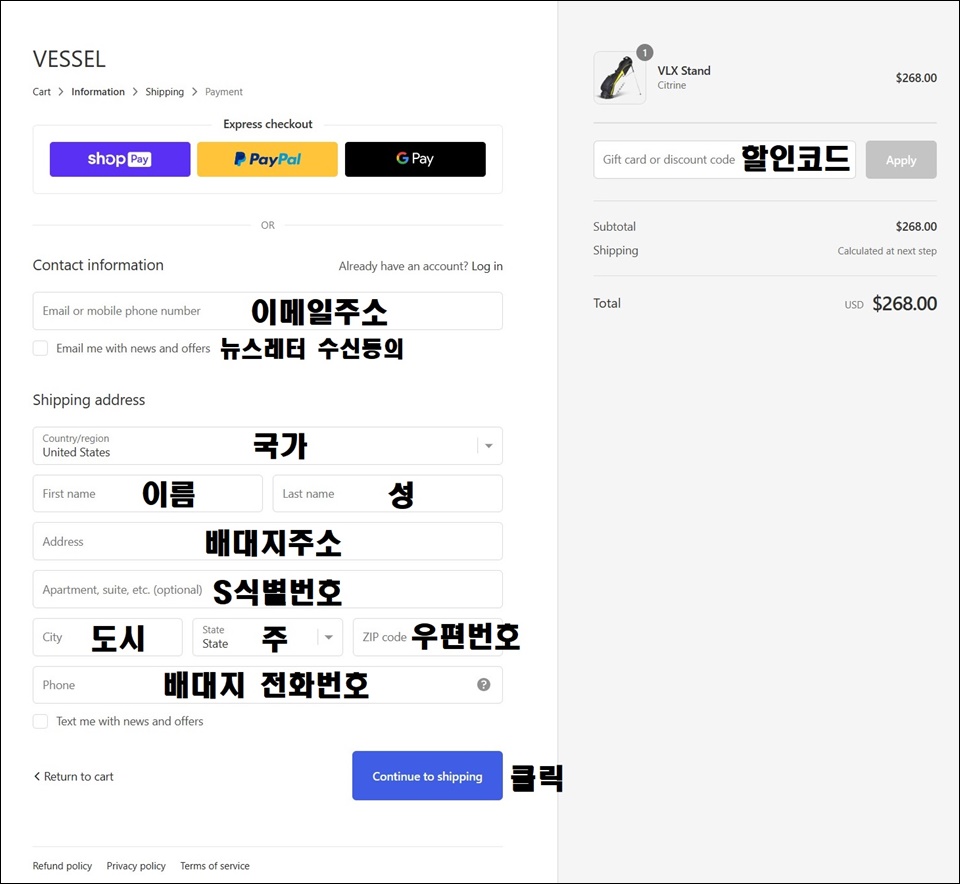
Task: Select the Information breadcrumb step
Action: tap(98, 92)
